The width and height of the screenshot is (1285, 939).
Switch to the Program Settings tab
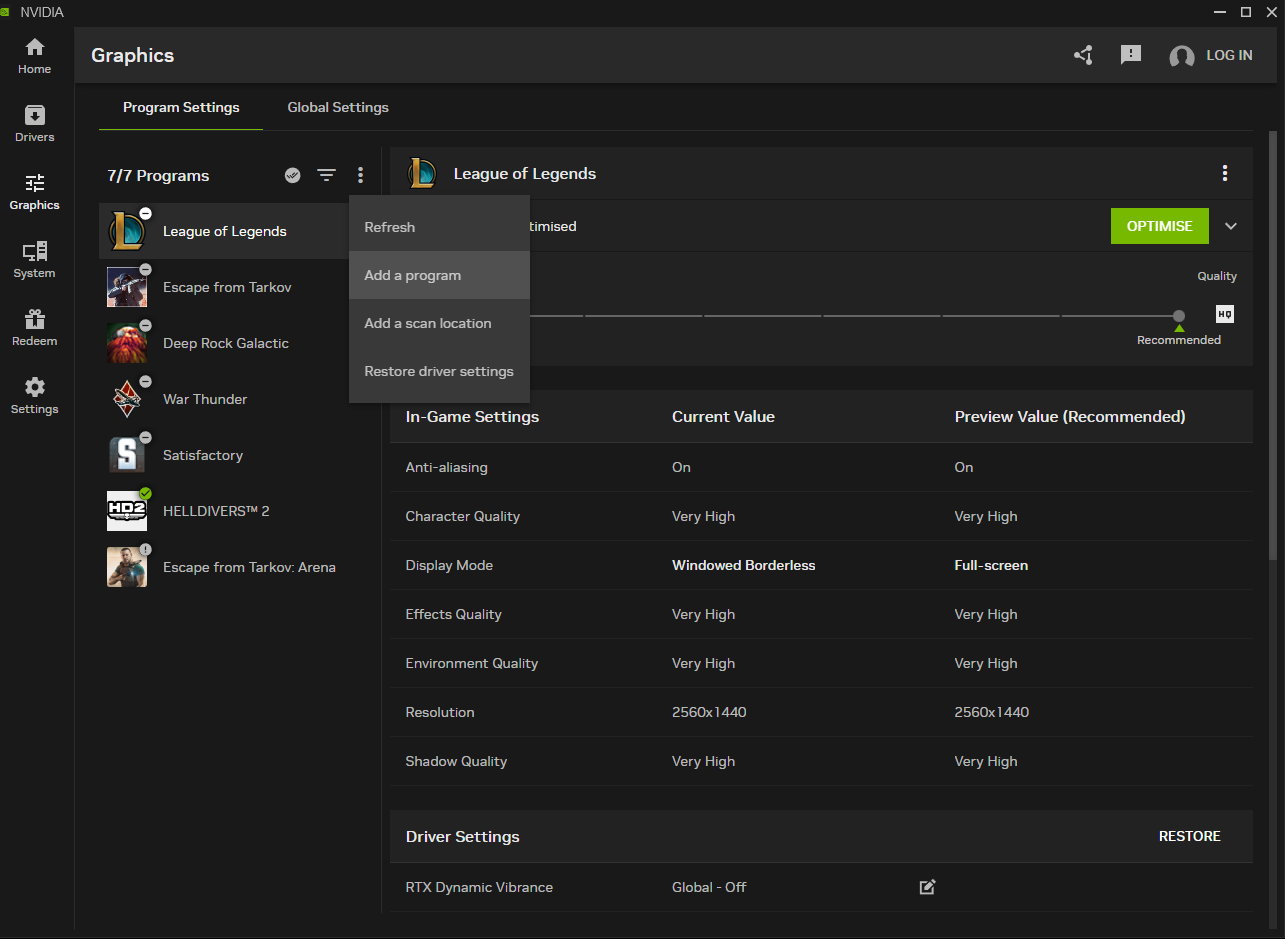pos(181,107)
